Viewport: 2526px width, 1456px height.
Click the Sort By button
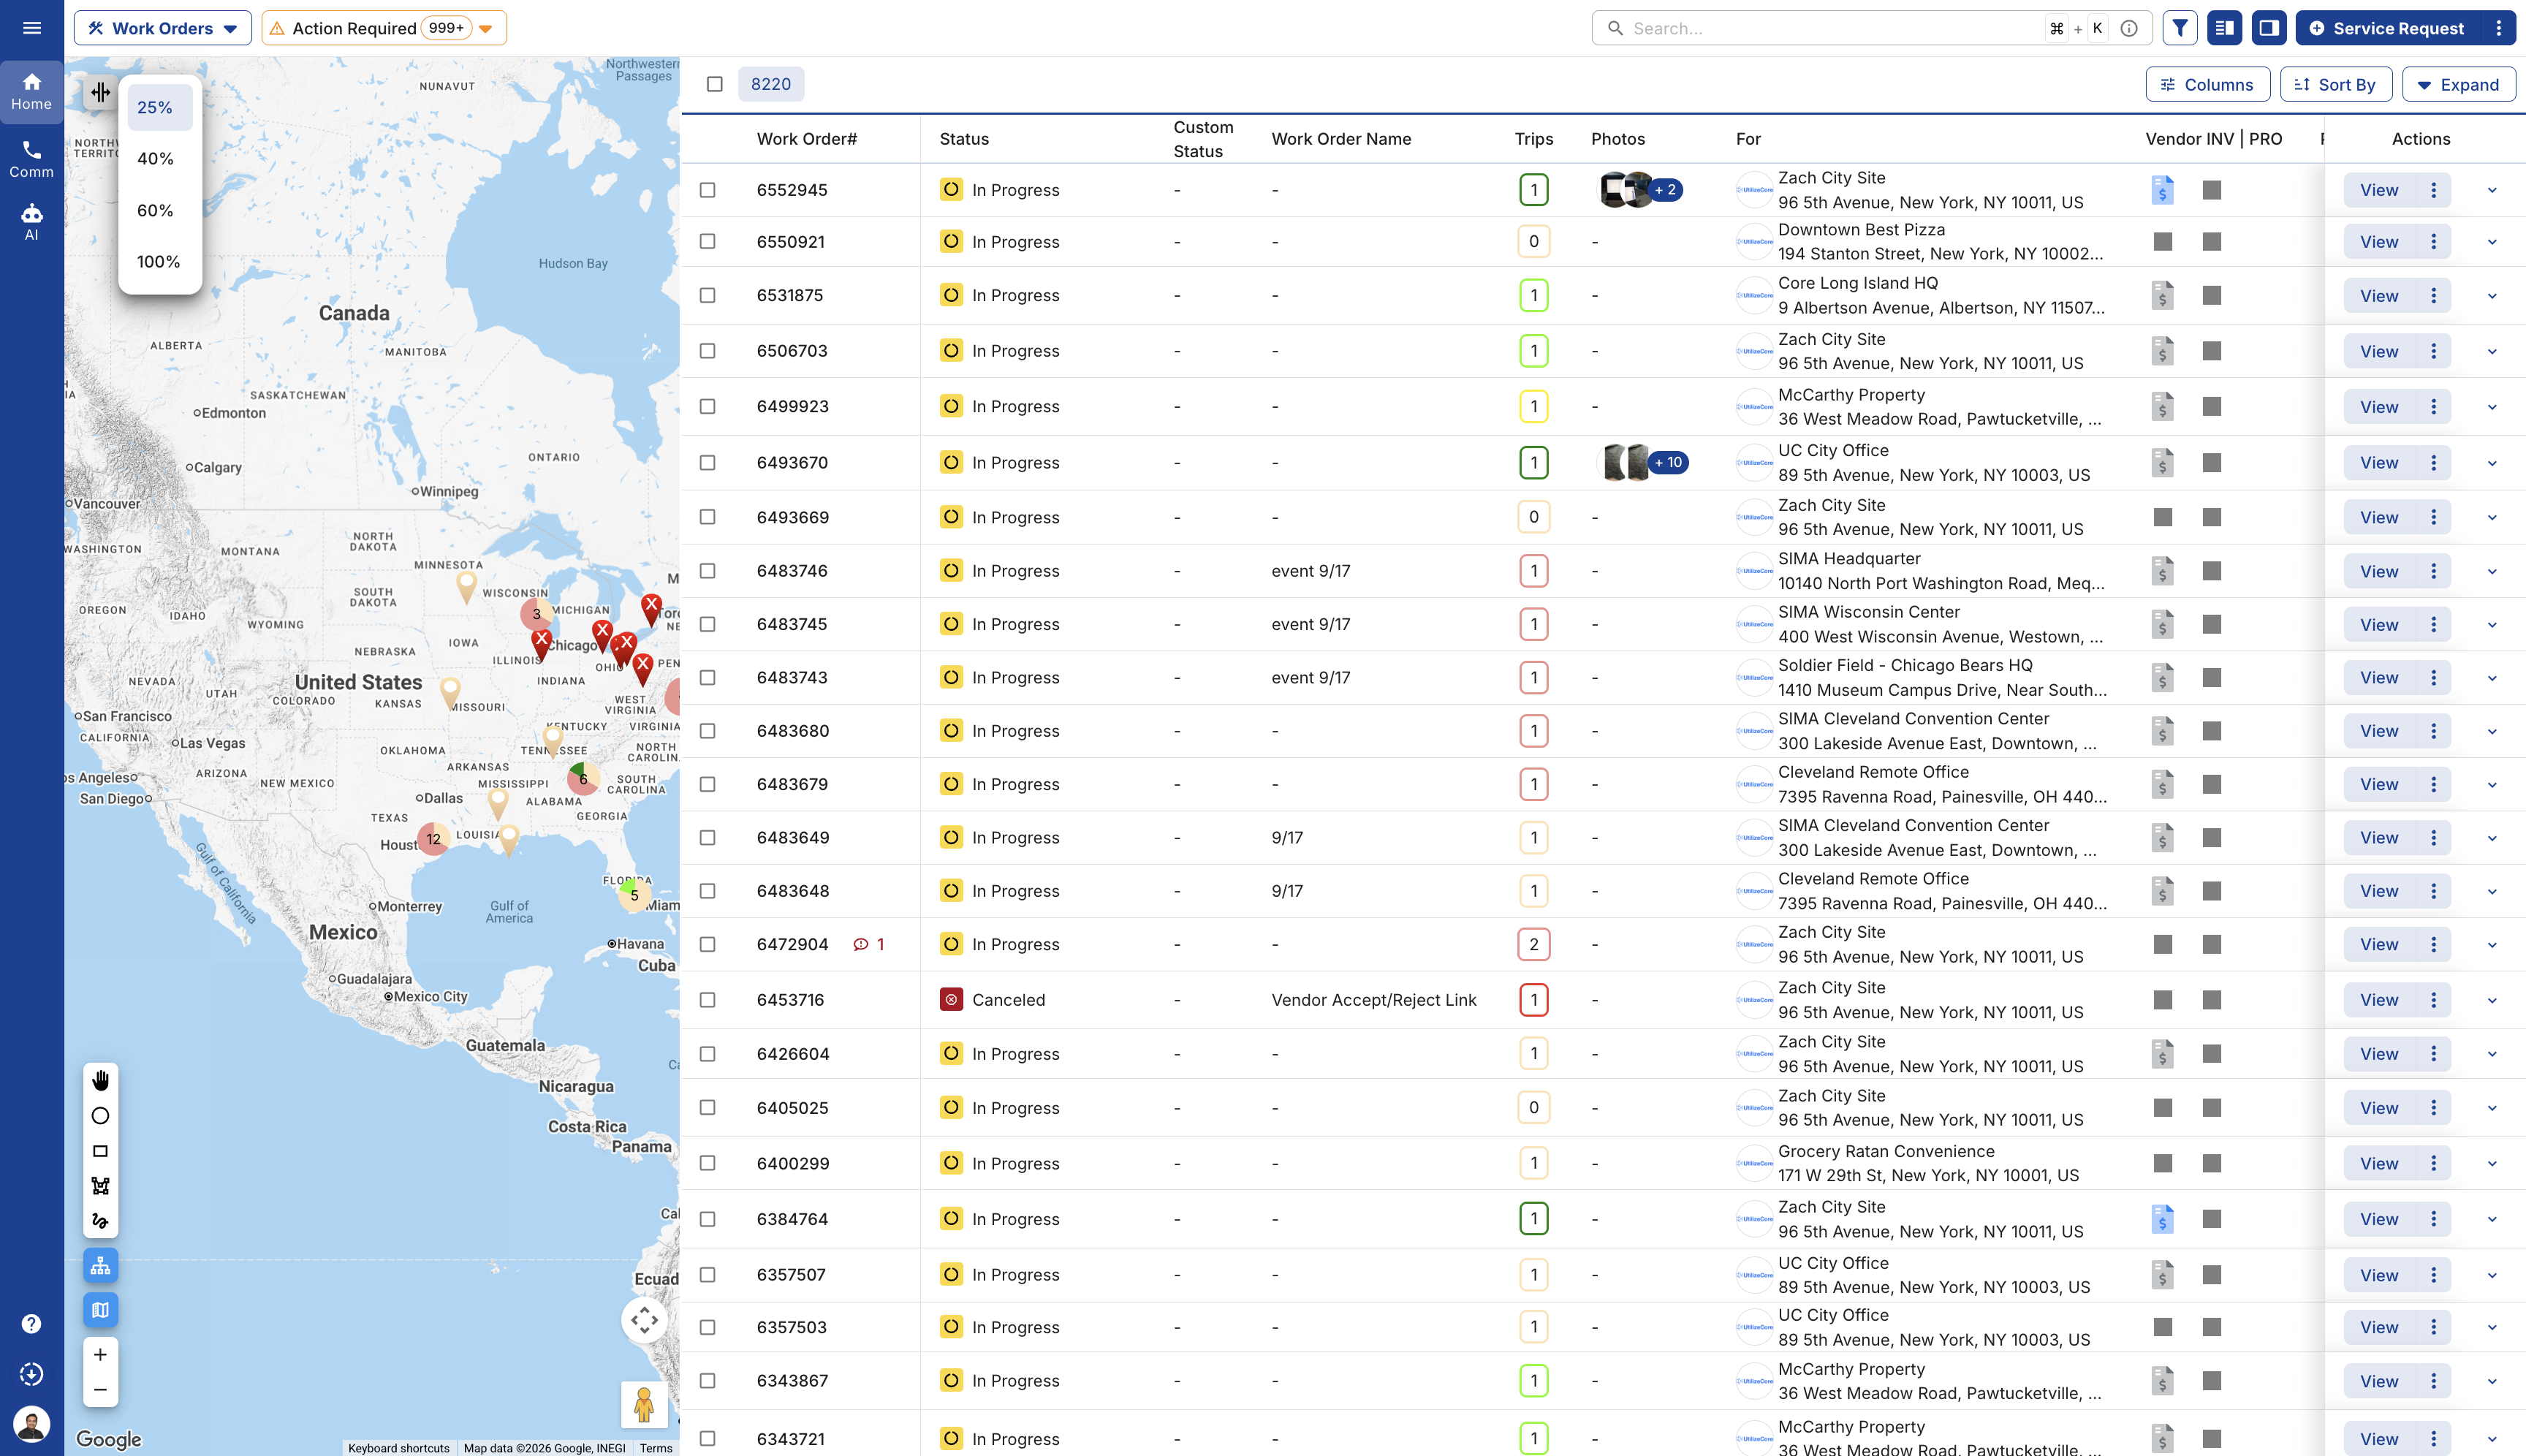[x=2335, y=85]
